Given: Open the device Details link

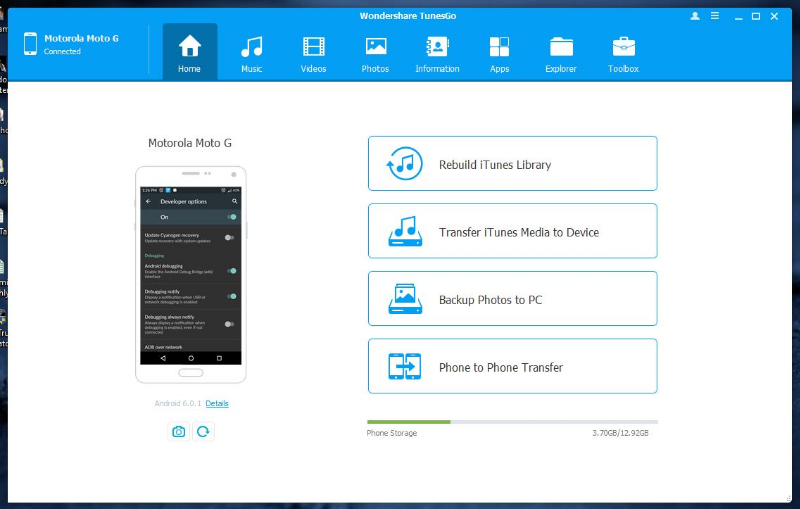Looking at the screenshot, I should pos(217,404).
